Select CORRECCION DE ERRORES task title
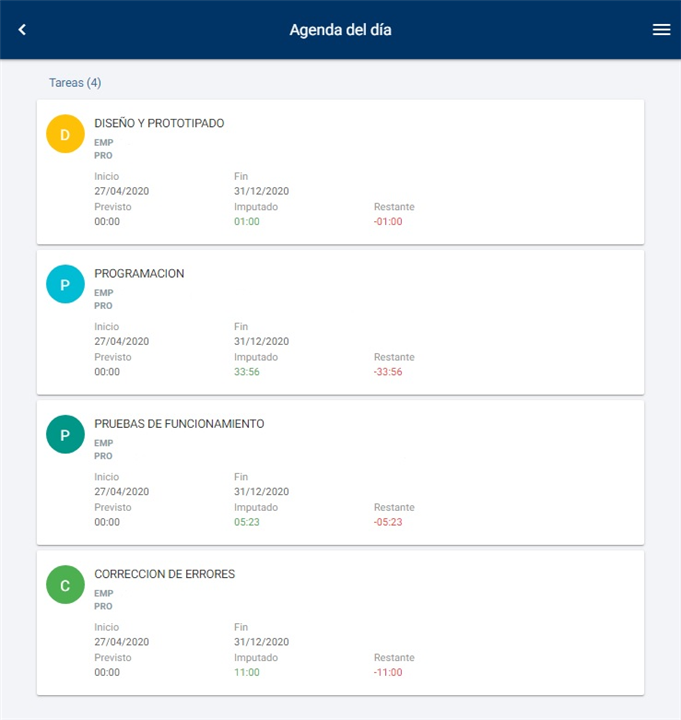 click(164, 574)
